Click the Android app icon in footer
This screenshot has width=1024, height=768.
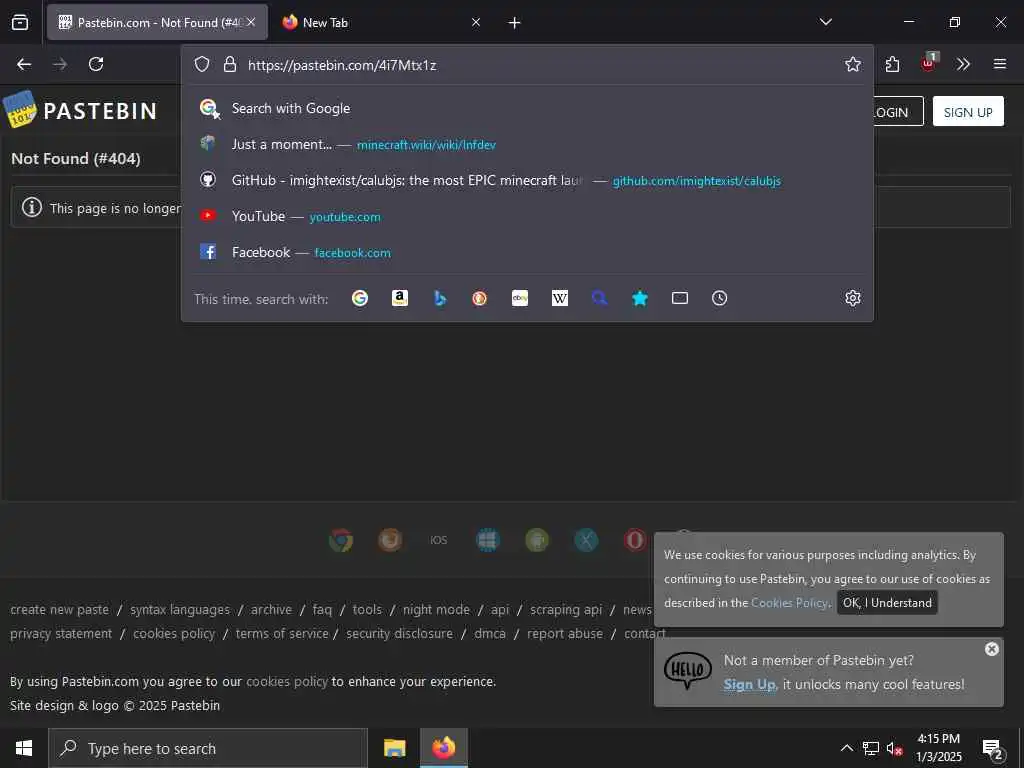[537, 540]
